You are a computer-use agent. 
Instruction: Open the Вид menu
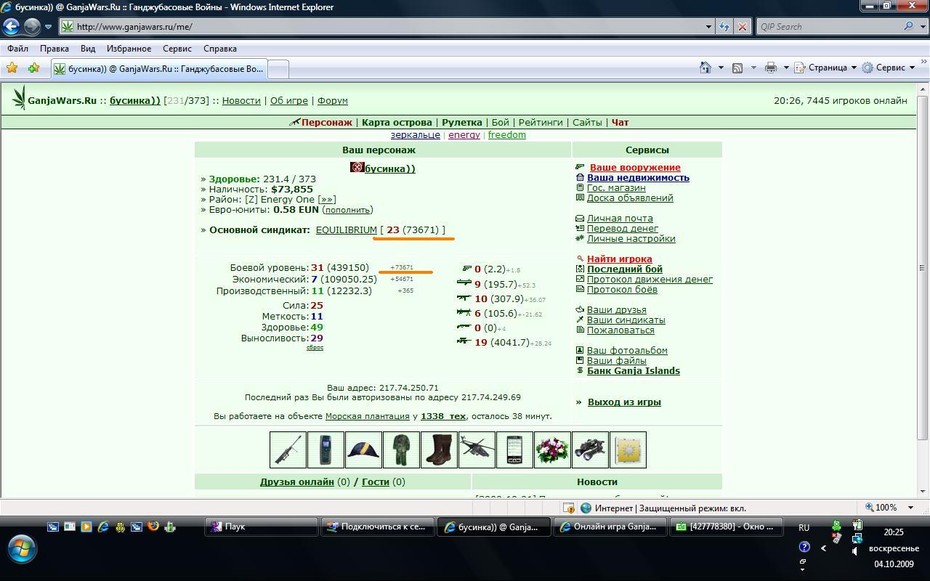[x=88, y=49]
